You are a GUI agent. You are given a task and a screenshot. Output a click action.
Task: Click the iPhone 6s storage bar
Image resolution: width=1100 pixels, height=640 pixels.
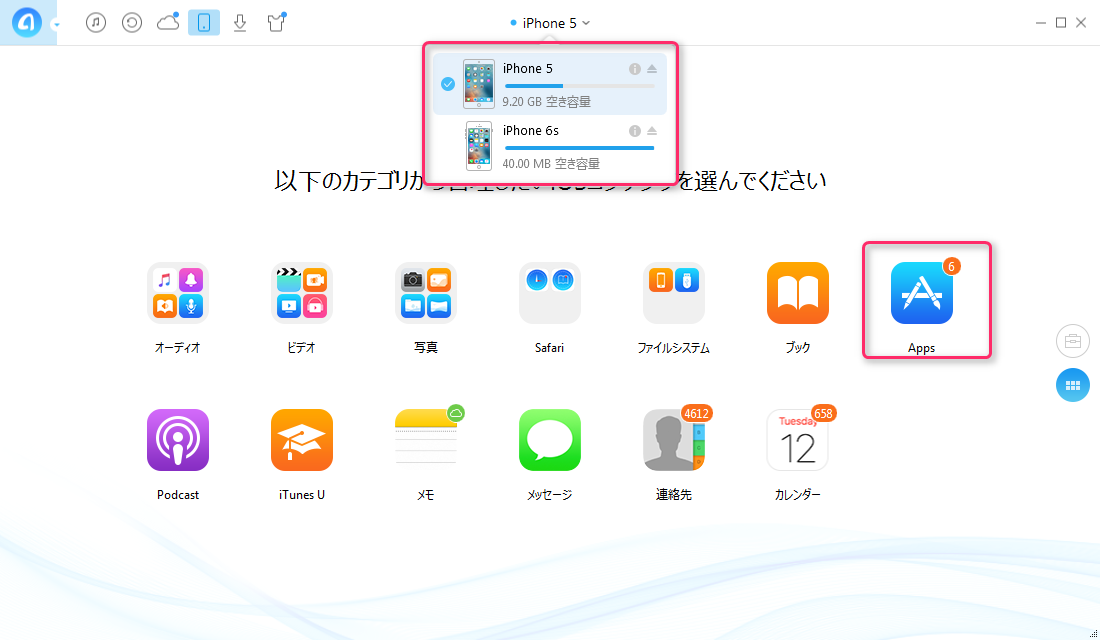point(579,148)
